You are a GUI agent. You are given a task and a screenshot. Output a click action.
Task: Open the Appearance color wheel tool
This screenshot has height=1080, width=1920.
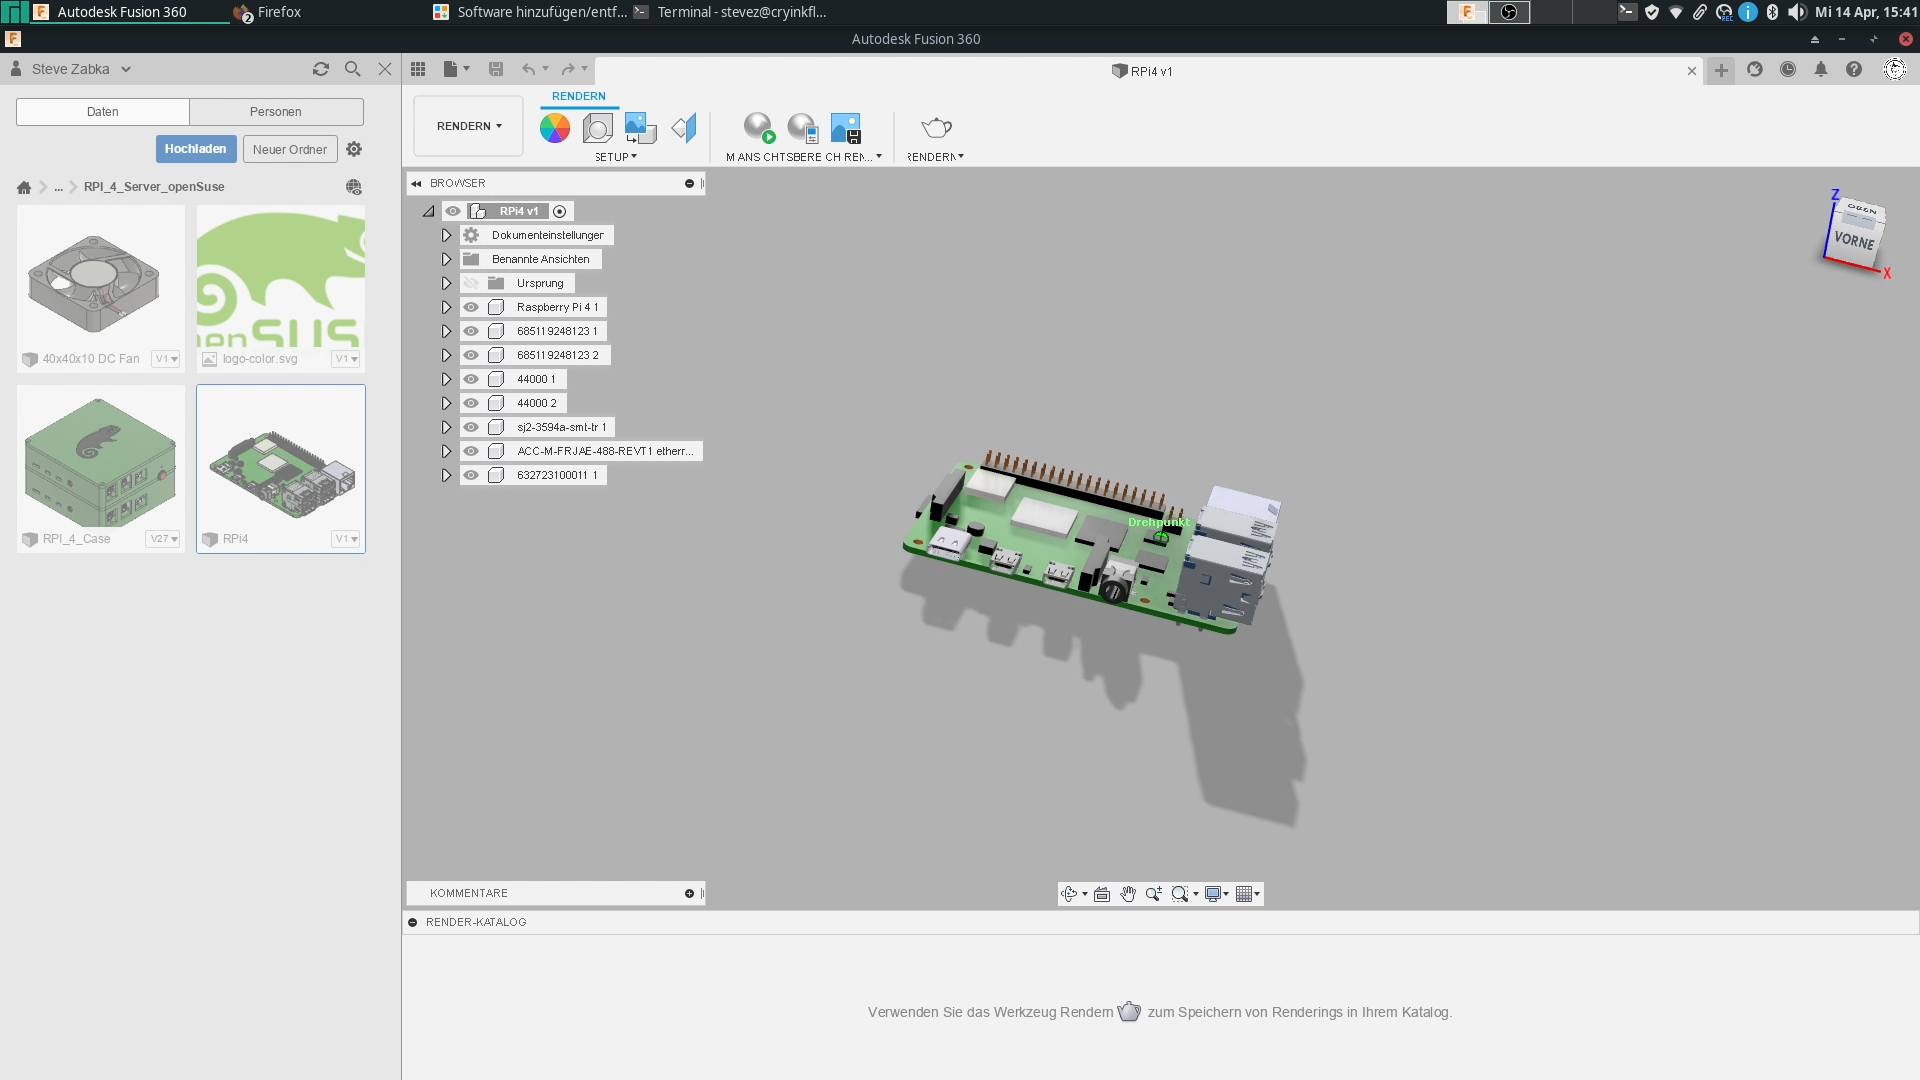[555, 128]
